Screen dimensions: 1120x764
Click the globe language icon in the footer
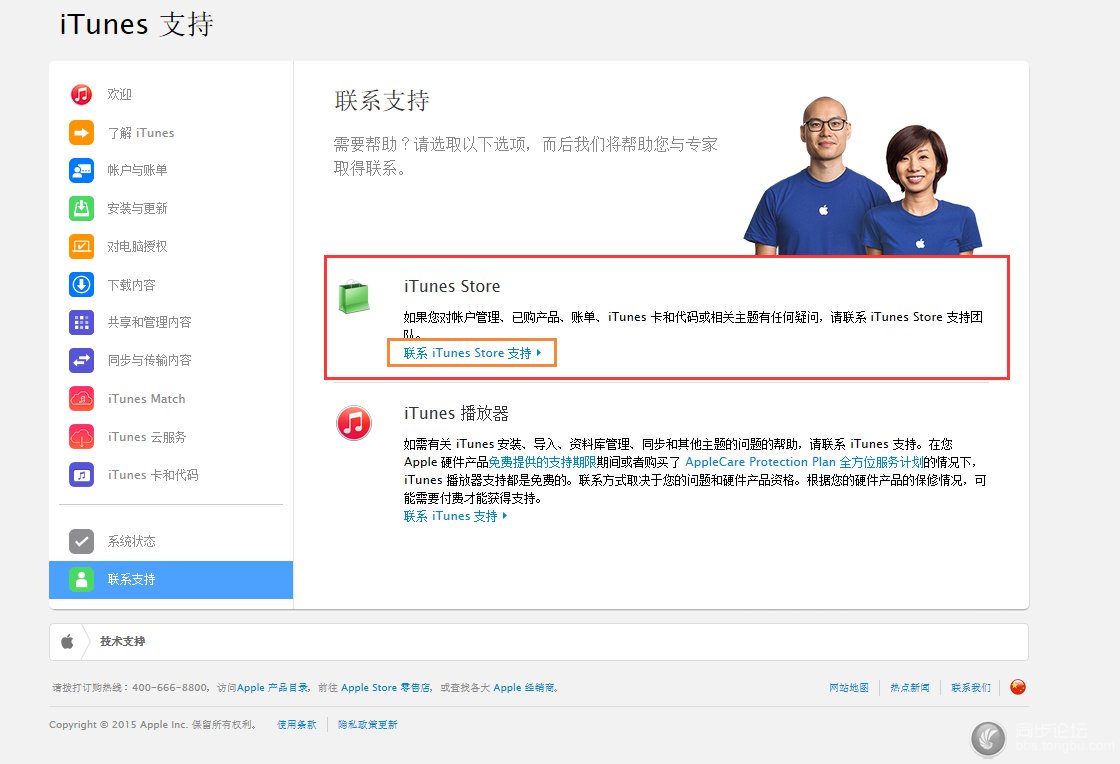1018,687
